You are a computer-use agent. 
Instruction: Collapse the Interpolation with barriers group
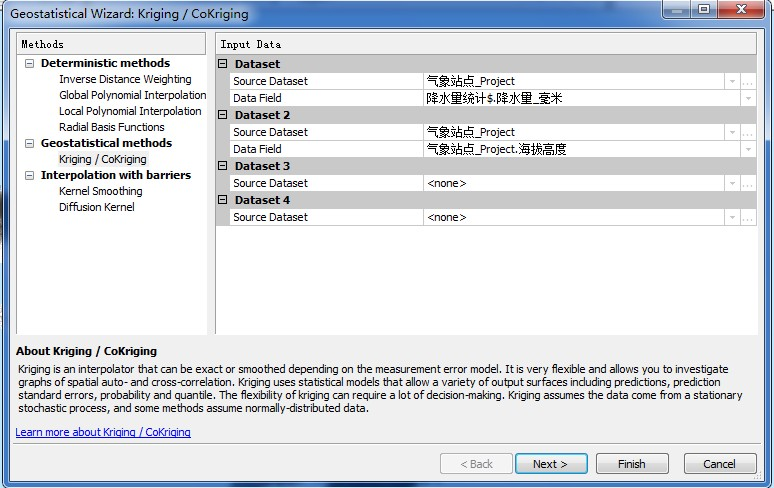point(30,176)
